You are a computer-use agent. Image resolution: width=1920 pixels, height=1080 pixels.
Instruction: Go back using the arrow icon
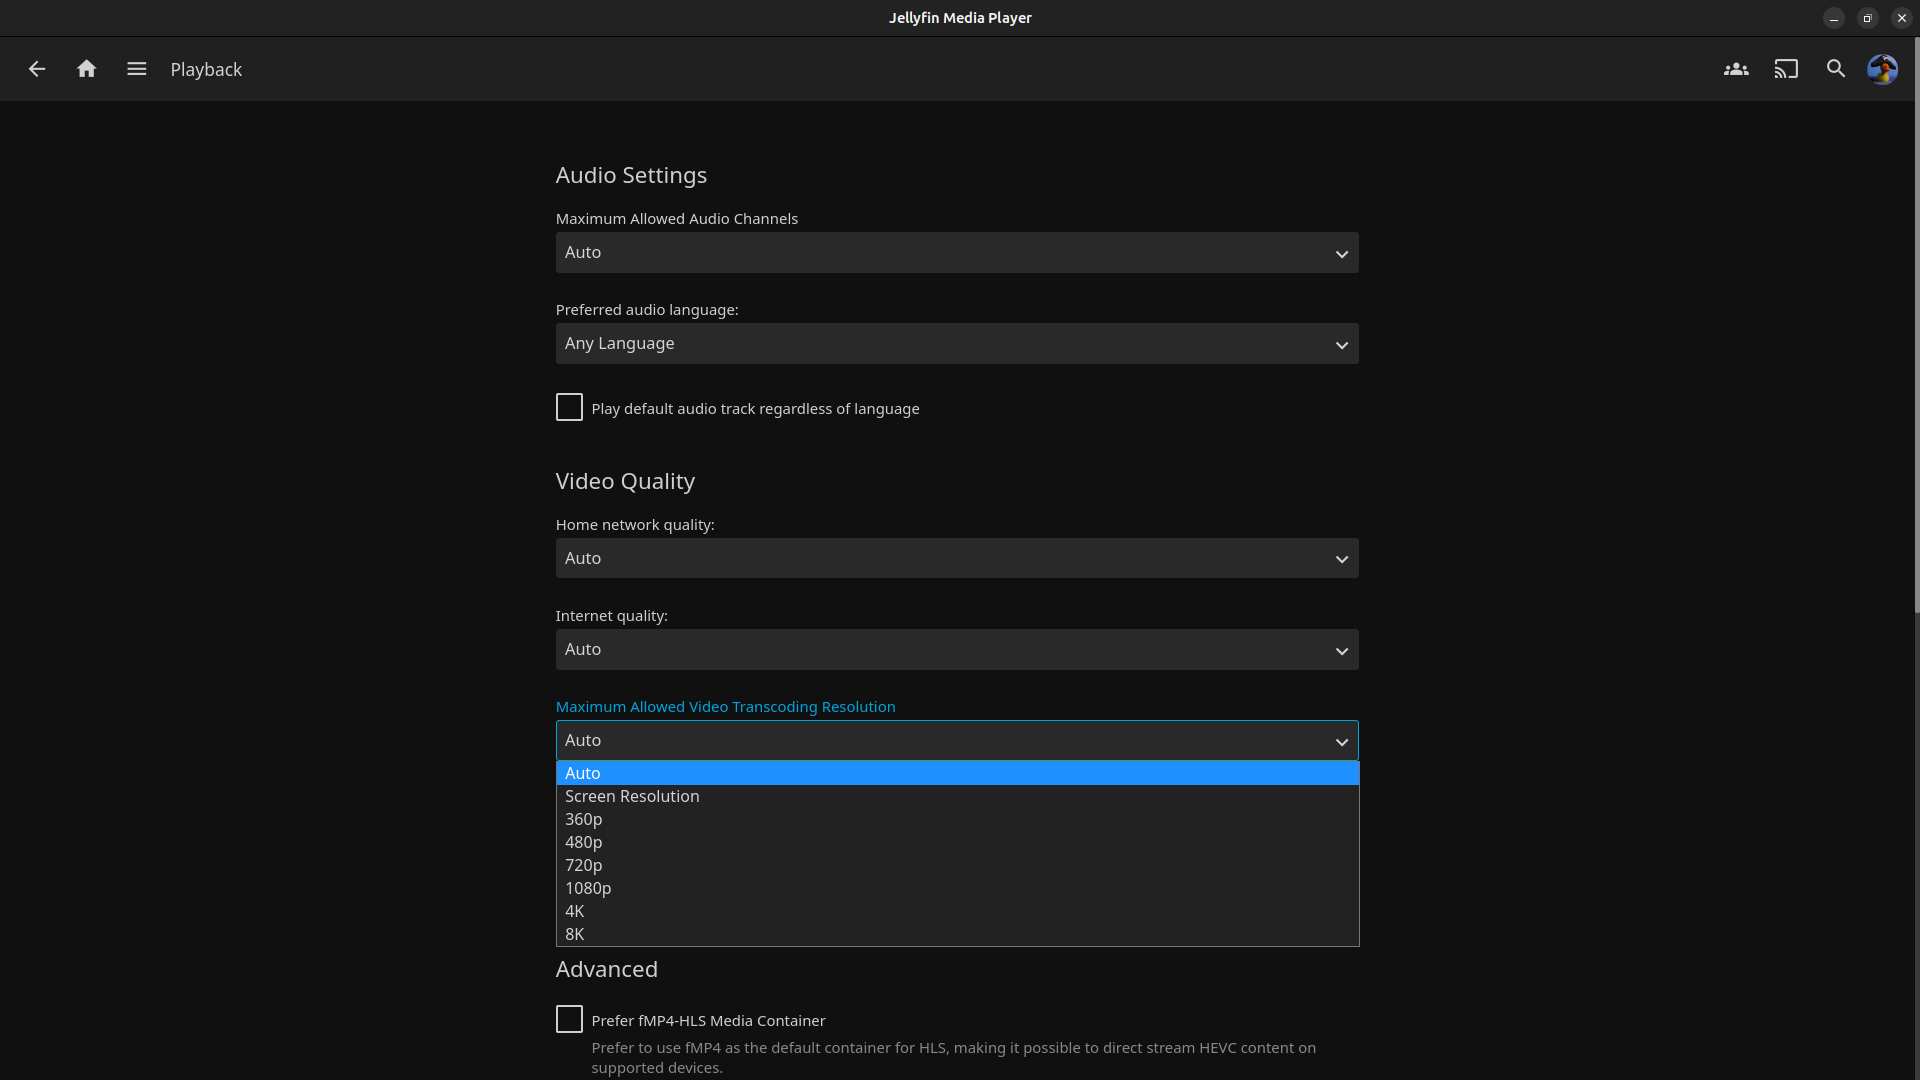(x=37, y=69)
